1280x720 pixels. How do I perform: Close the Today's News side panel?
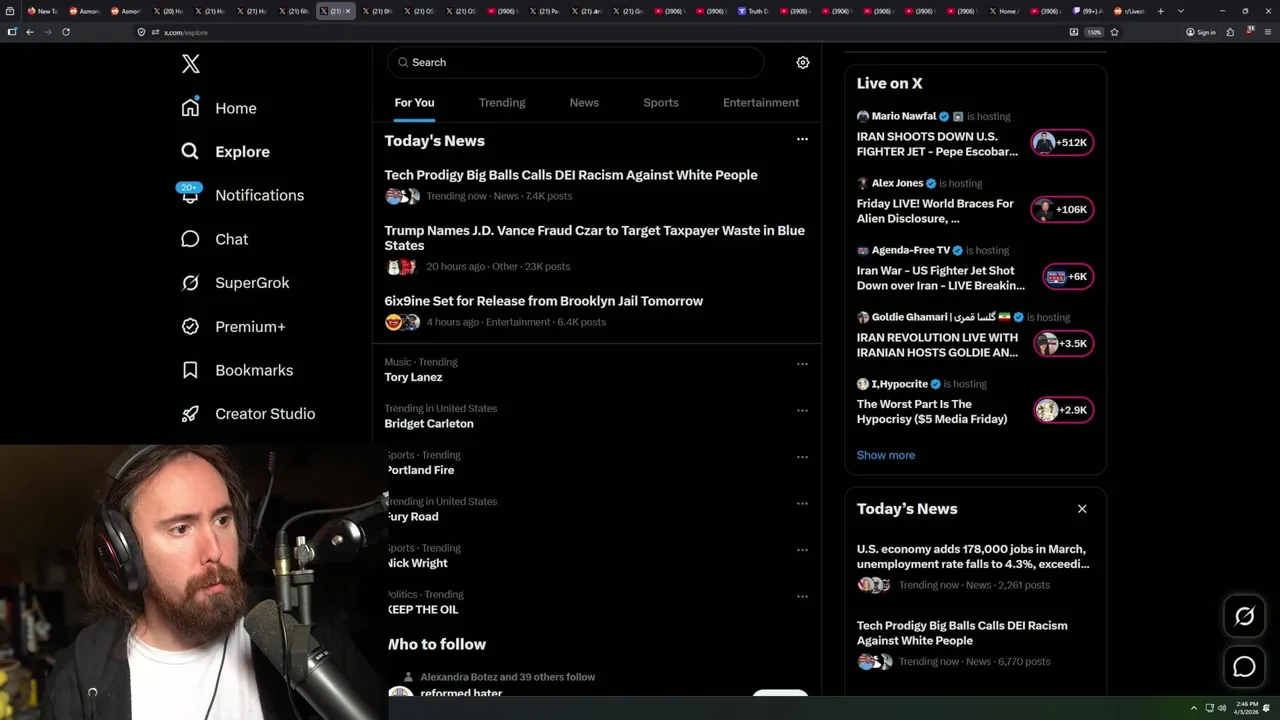(1082, 509)
